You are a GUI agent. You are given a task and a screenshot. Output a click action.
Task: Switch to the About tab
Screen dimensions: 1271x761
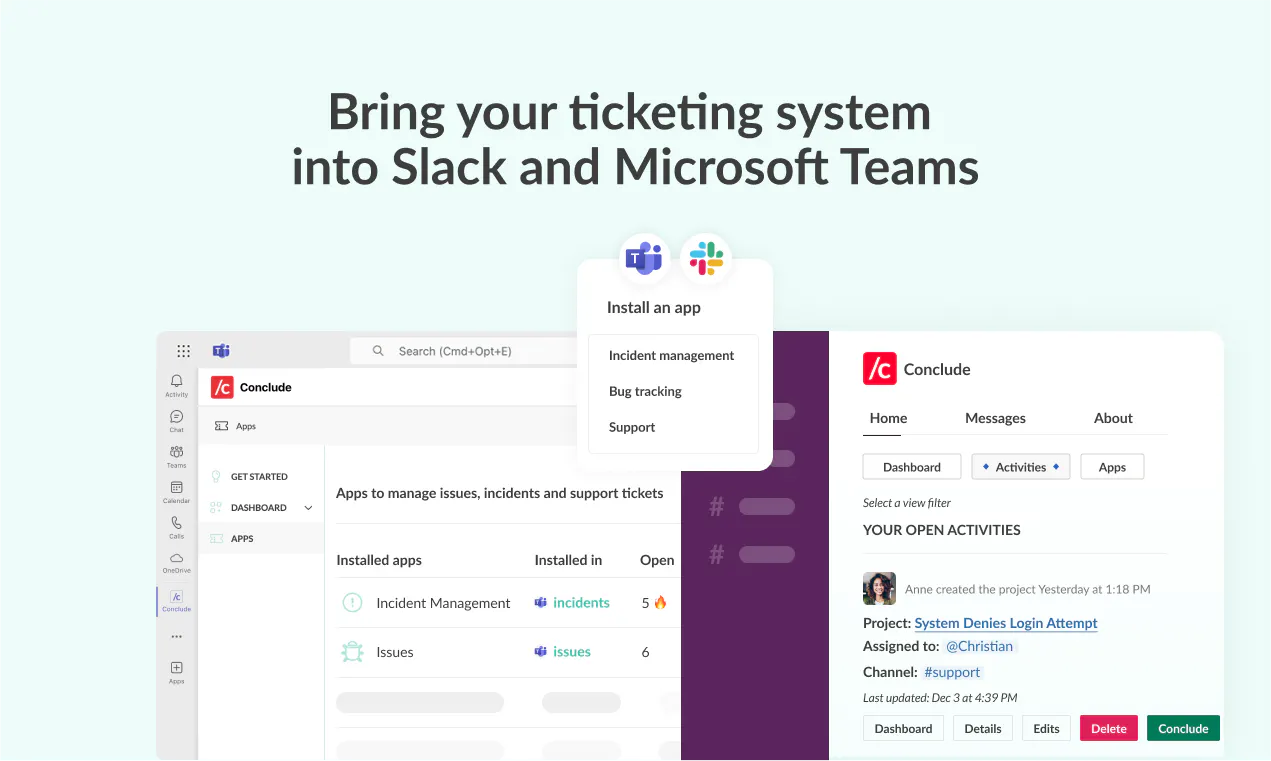[1113, 418]
